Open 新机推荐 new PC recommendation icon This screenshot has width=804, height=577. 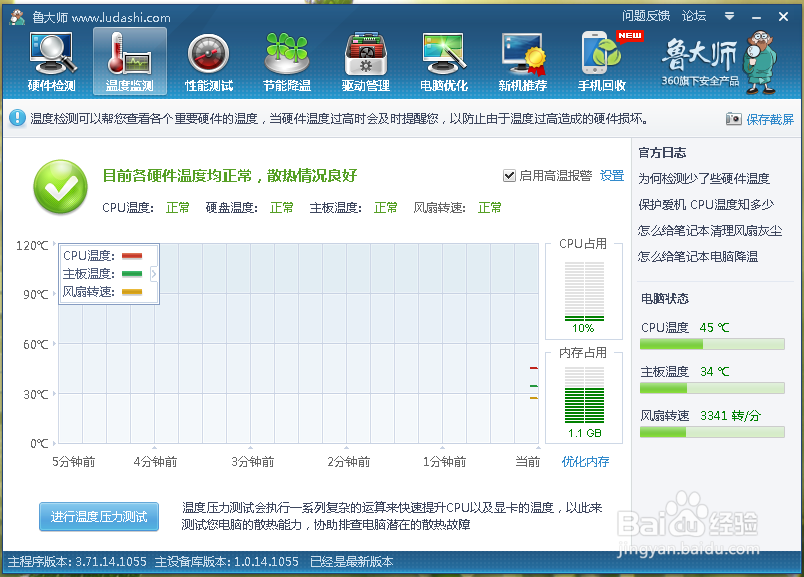coord(522,62)
